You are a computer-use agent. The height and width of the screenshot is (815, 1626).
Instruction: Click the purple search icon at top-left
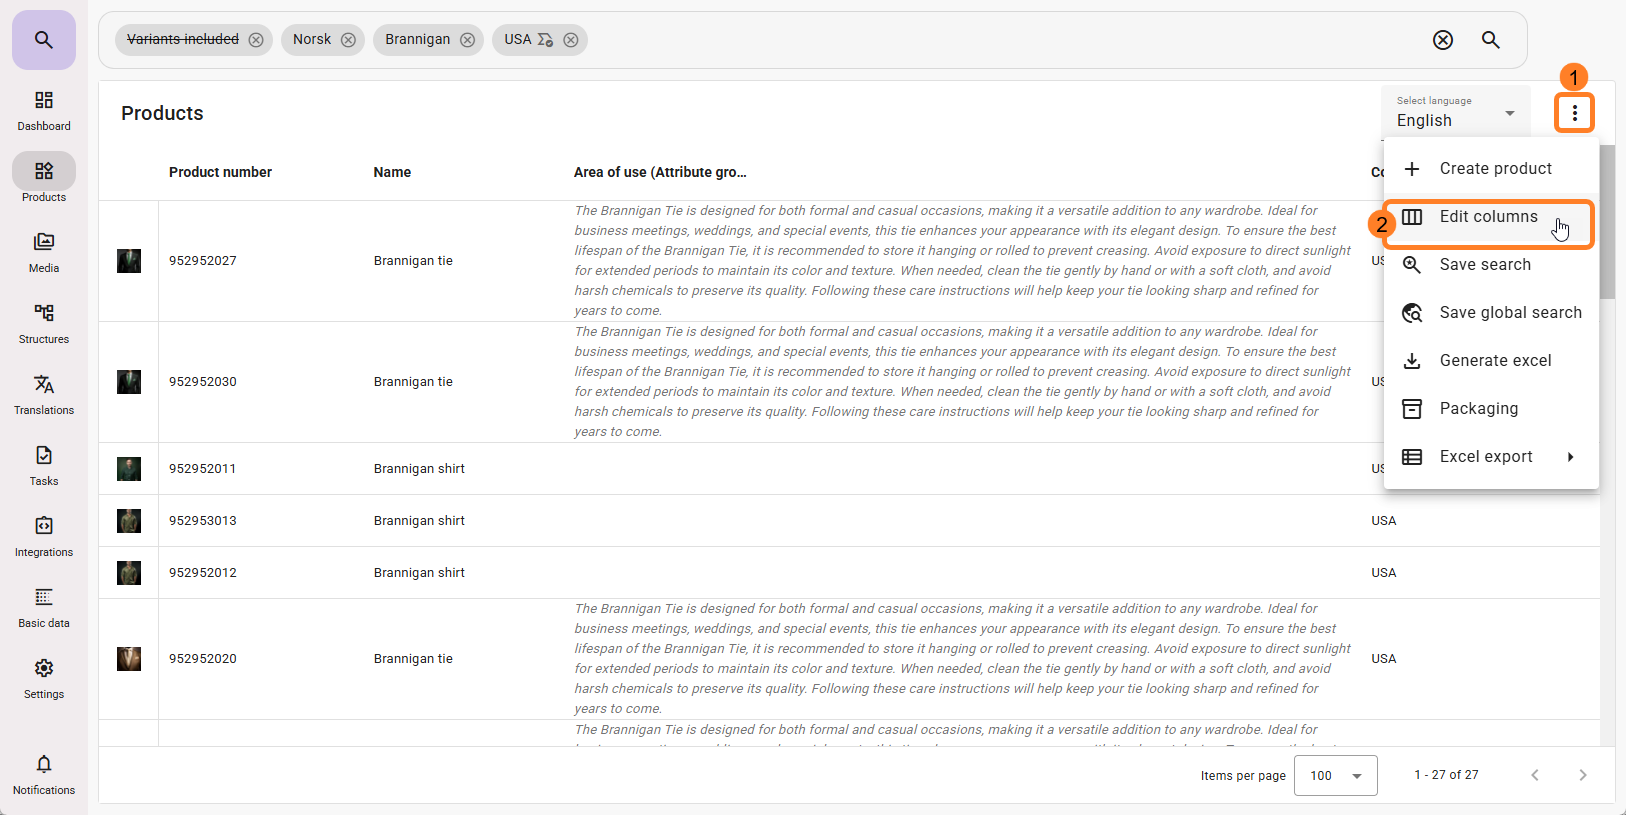tap(43, 40)
